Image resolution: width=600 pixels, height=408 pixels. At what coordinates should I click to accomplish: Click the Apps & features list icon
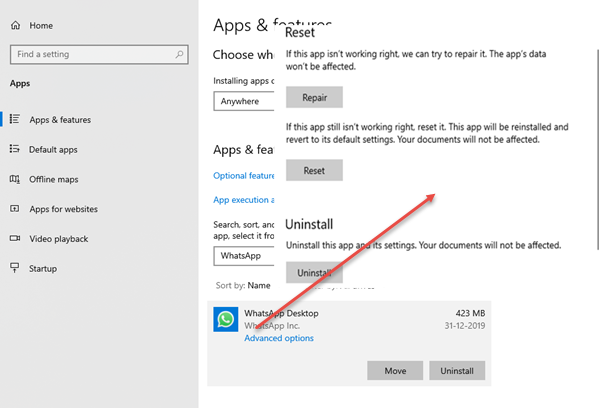pyautogui.click(x=15, y=119)
